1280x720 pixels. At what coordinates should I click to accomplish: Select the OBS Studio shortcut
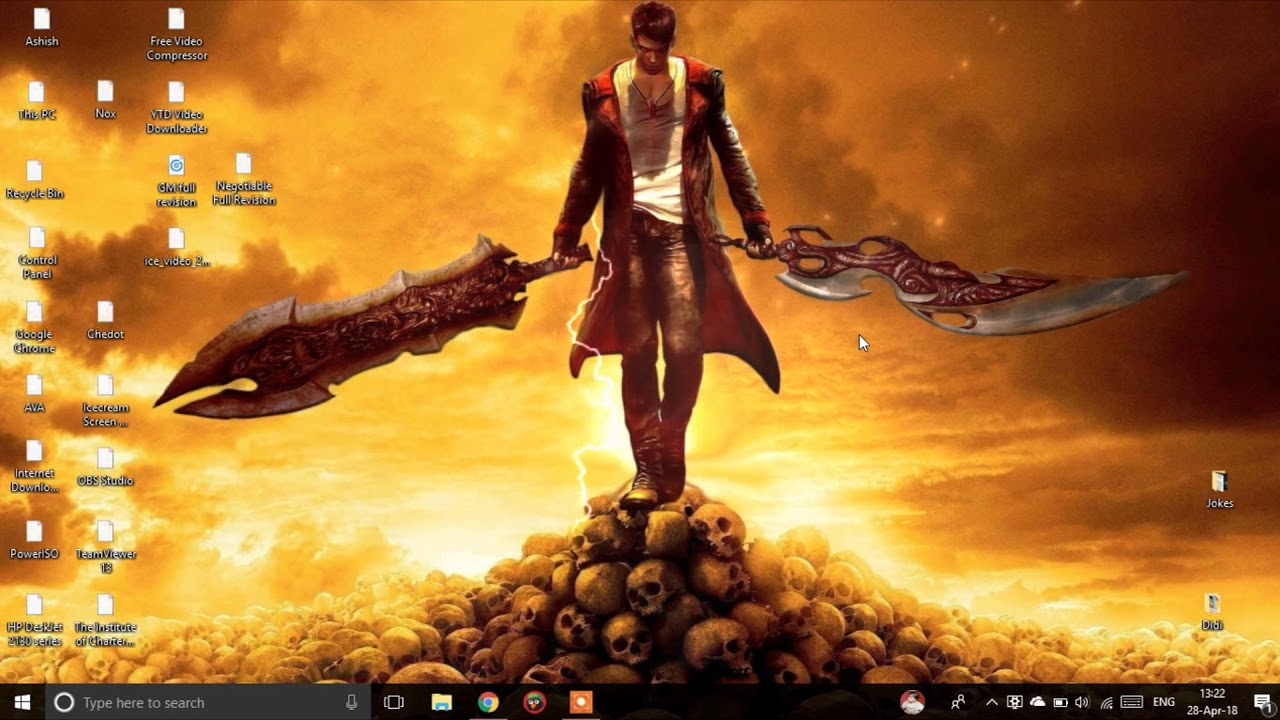point(105,467)
